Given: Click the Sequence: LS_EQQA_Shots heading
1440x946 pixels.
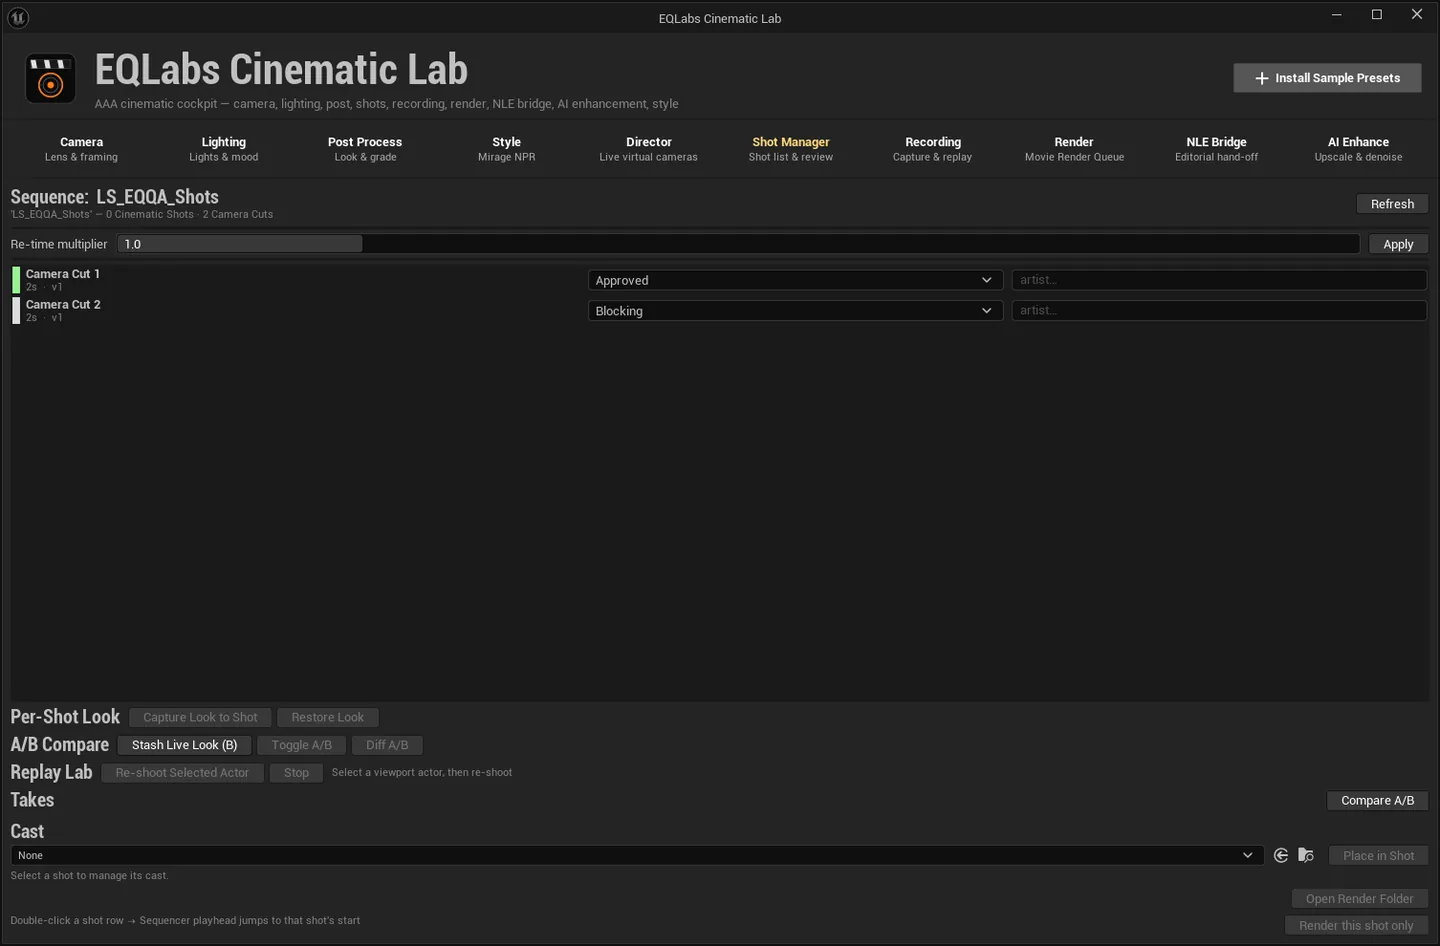Looking at the screenshot, I should click(115, 197).
